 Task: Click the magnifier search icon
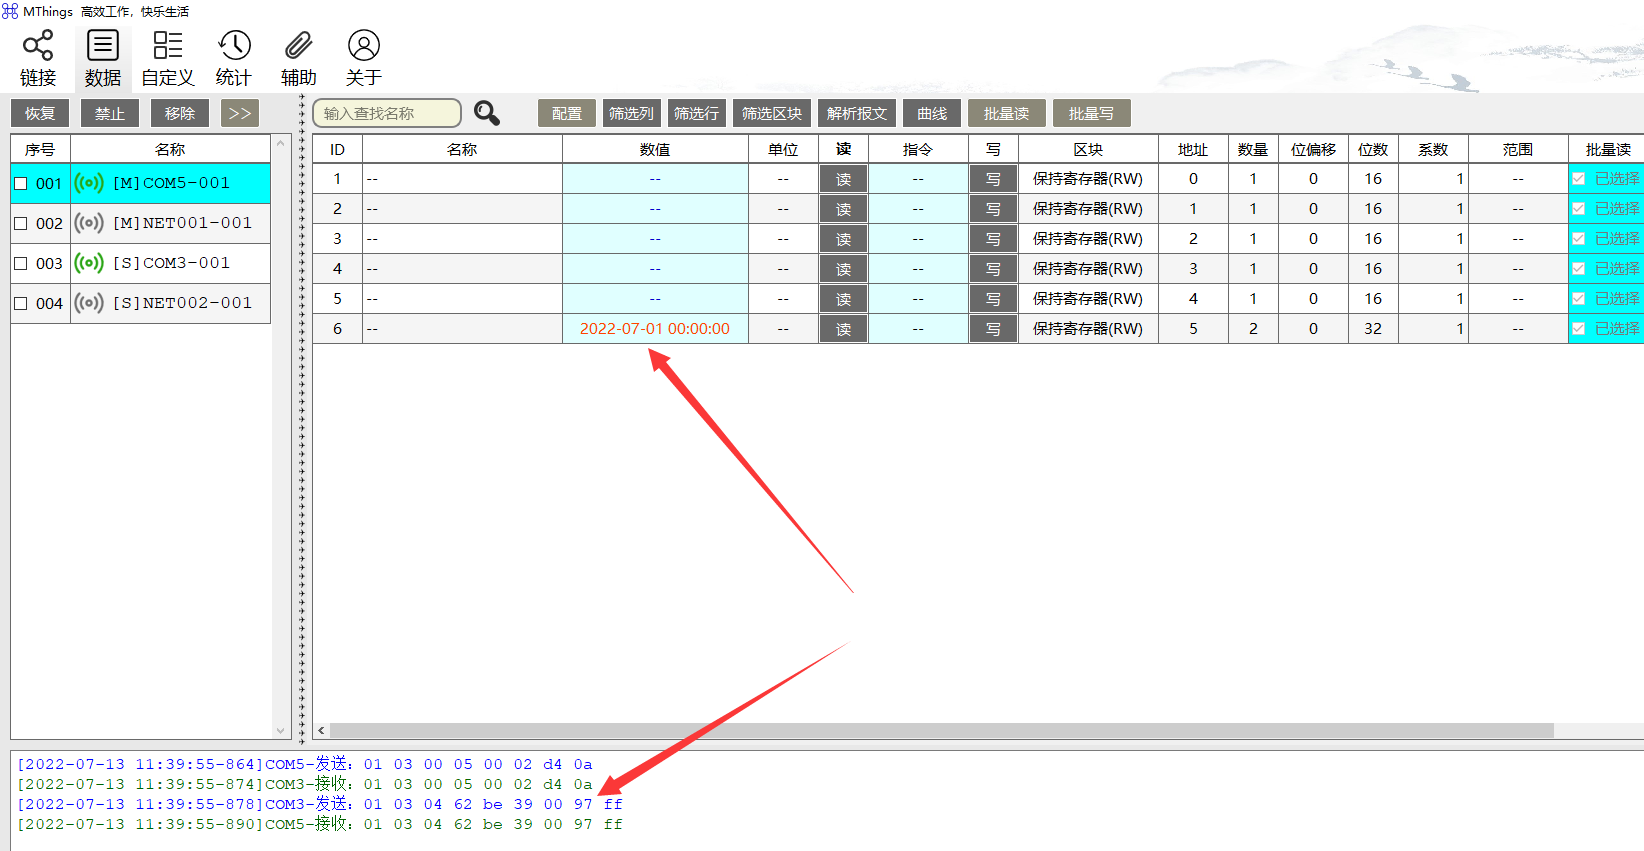(x=487, y=113)
